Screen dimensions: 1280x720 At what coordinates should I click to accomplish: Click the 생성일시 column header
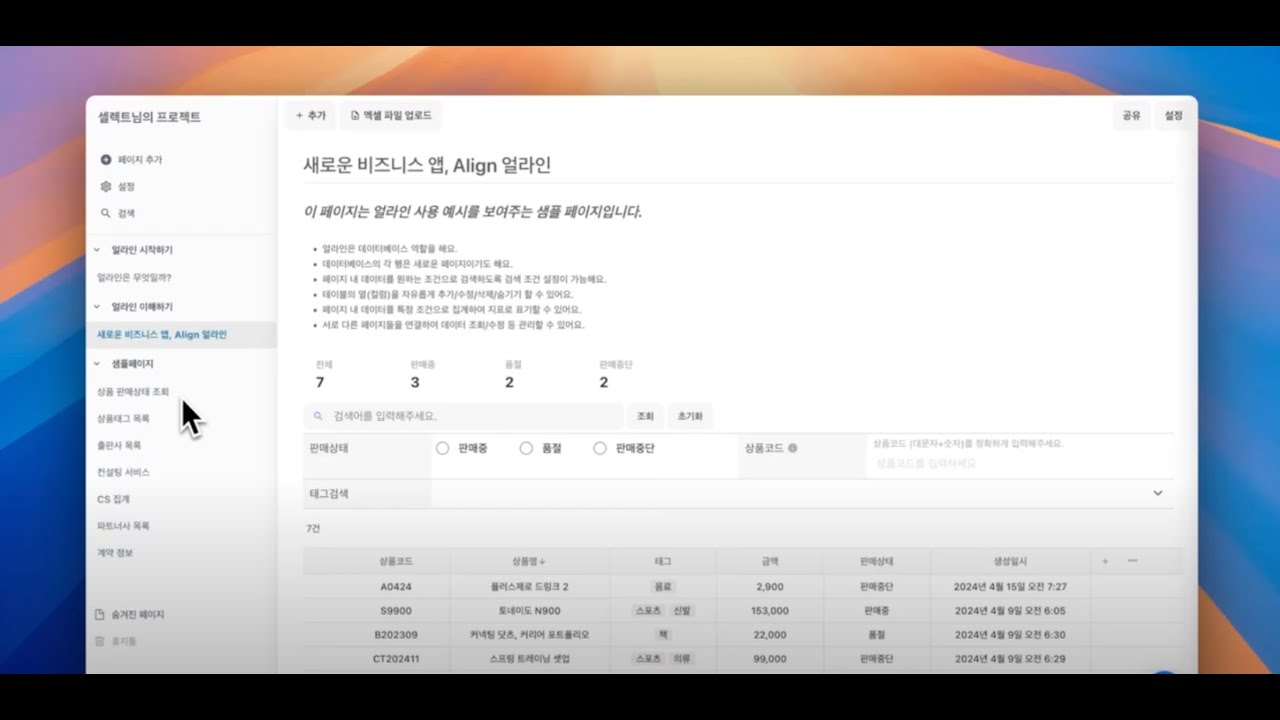[1010, 562]
